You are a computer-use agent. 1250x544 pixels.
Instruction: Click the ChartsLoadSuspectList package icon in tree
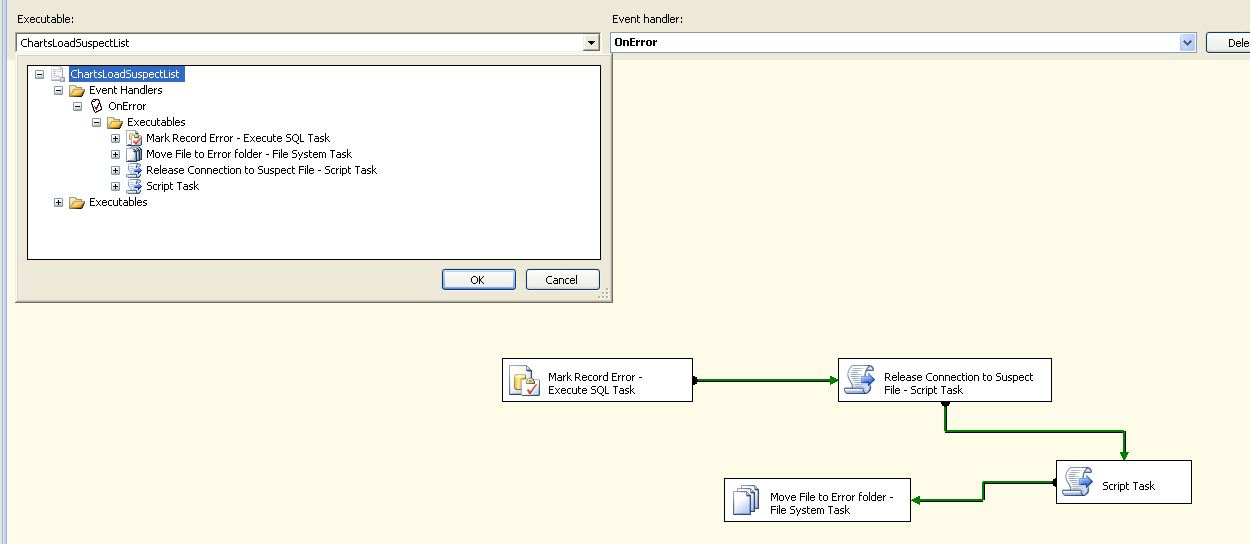[x=58, y=74]
